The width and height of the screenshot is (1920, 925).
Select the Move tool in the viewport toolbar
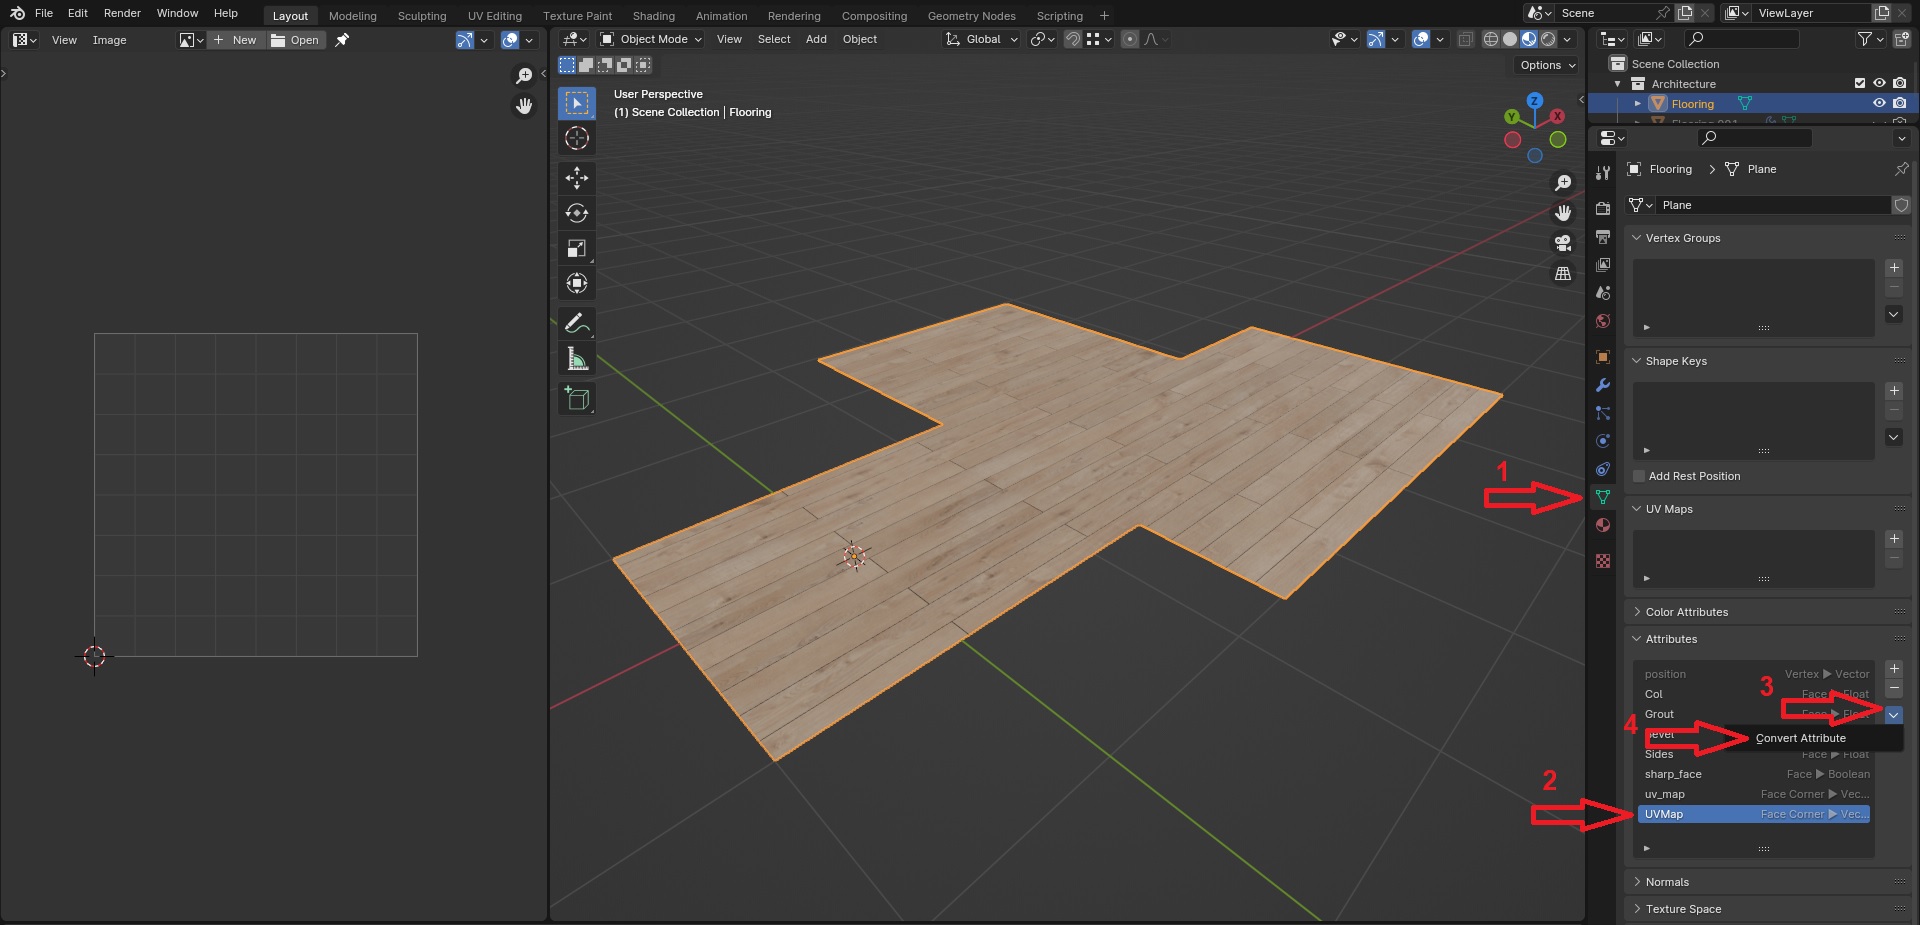(577, 178)
